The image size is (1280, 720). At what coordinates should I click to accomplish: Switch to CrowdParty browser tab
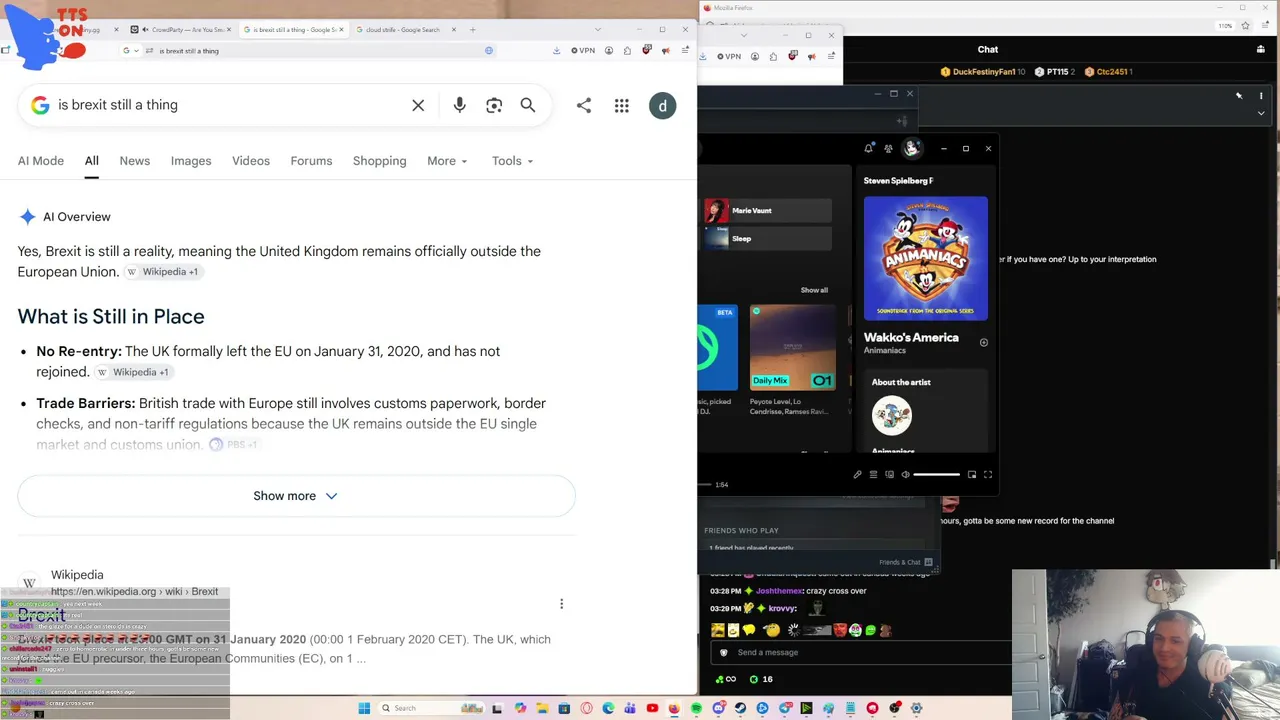(182, 30)
